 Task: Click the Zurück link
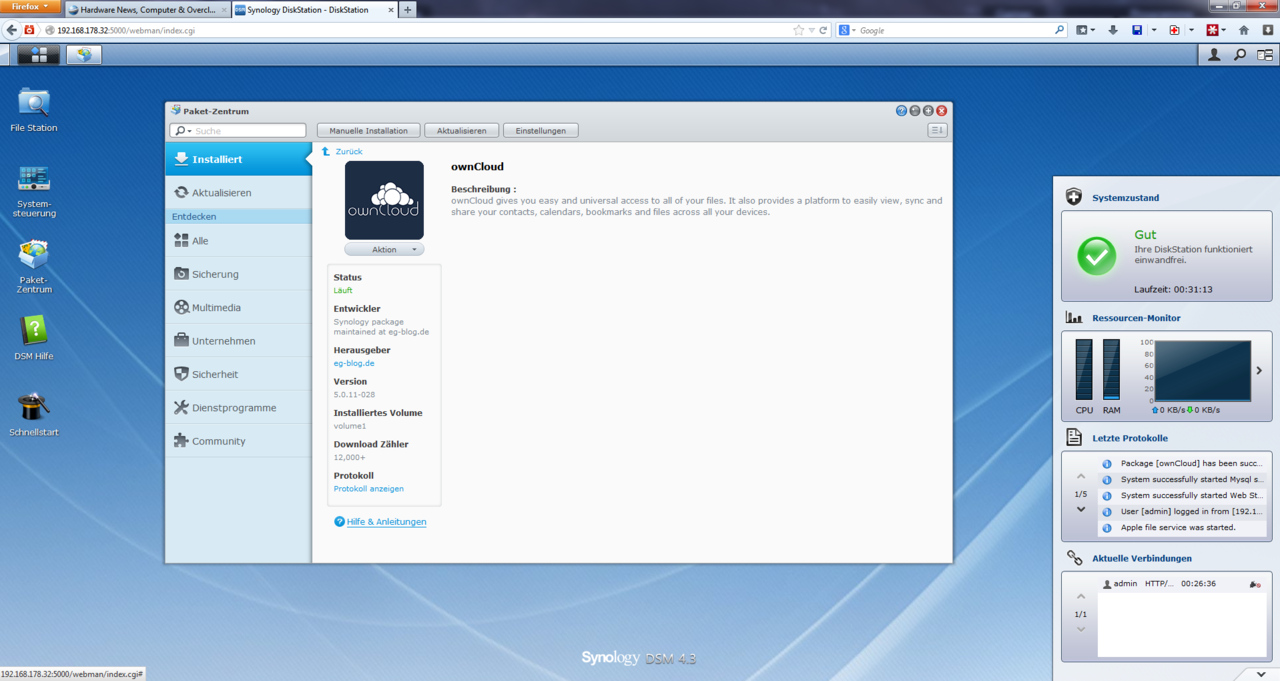coord(349,152)
